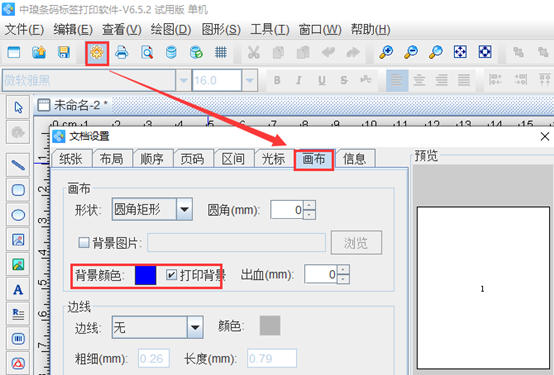Toggle the grid display icon
This screenshot has height=375, width=554.
coord(221,52)
